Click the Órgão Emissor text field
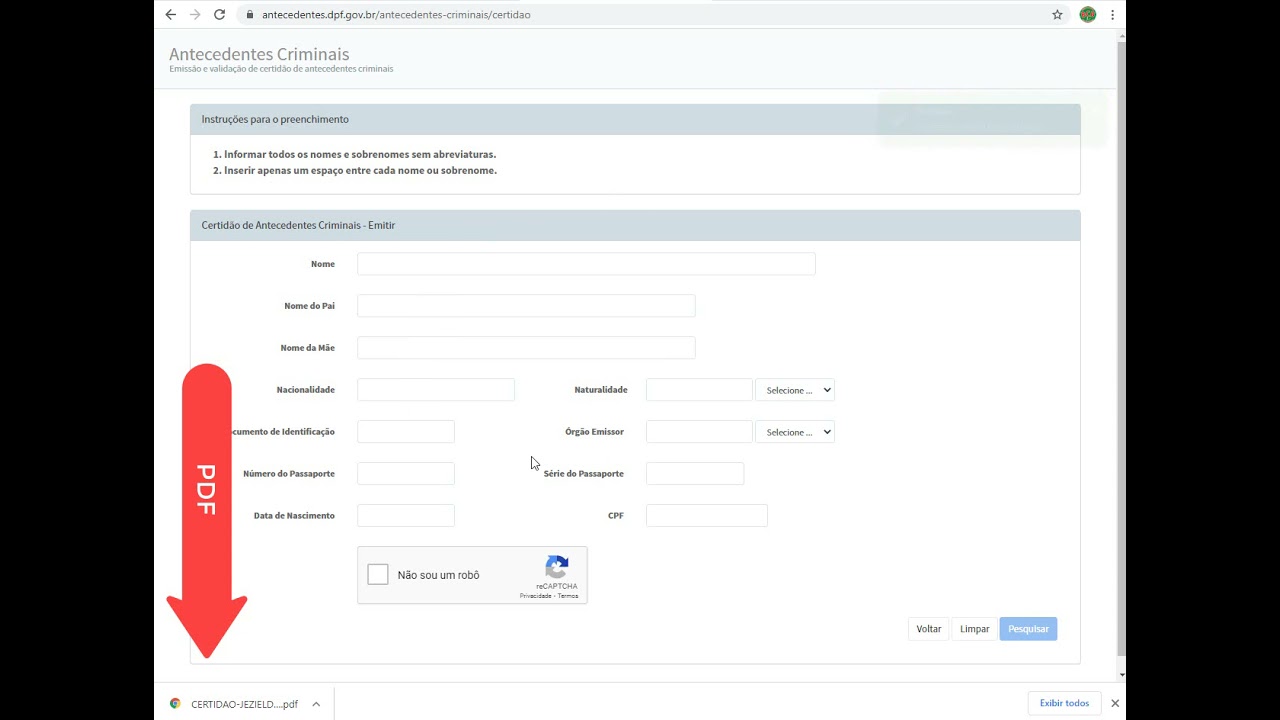Screen dimensions: 1280x720 click(x=699, y=432)
